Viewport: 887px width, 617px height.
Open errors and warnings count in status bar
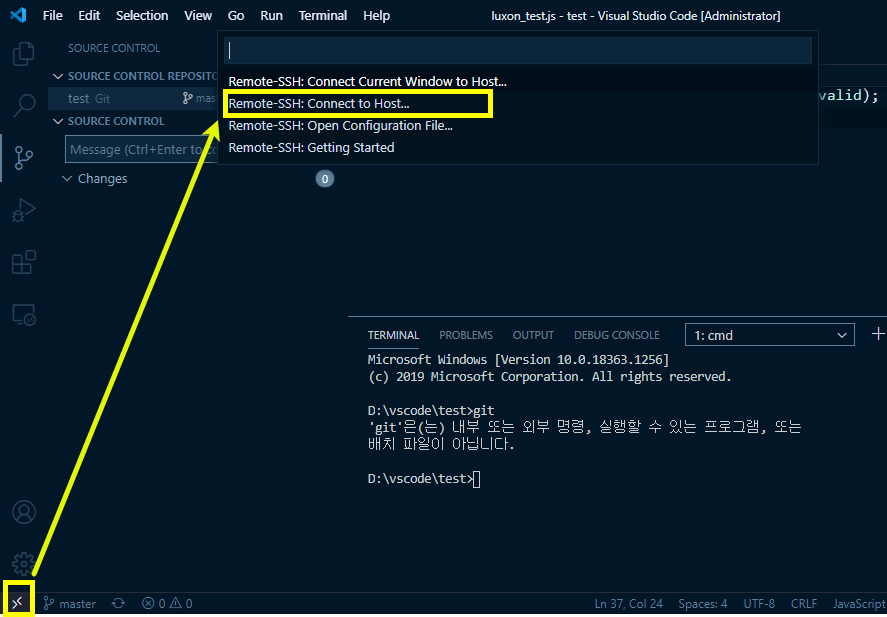pos(167,603)
